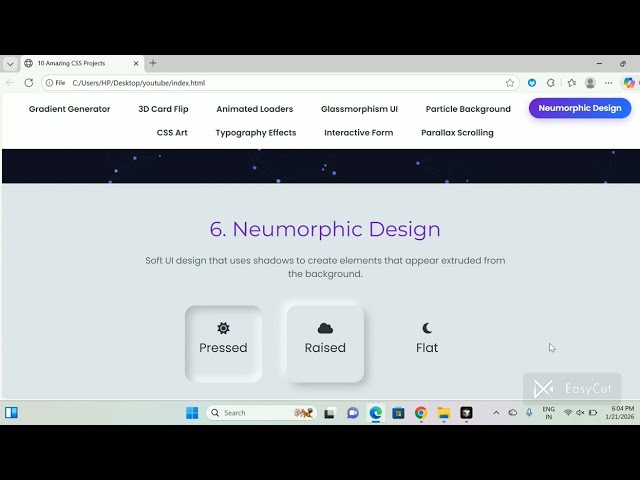Open the Copilot sidebar icon

(x=629, y=83)
